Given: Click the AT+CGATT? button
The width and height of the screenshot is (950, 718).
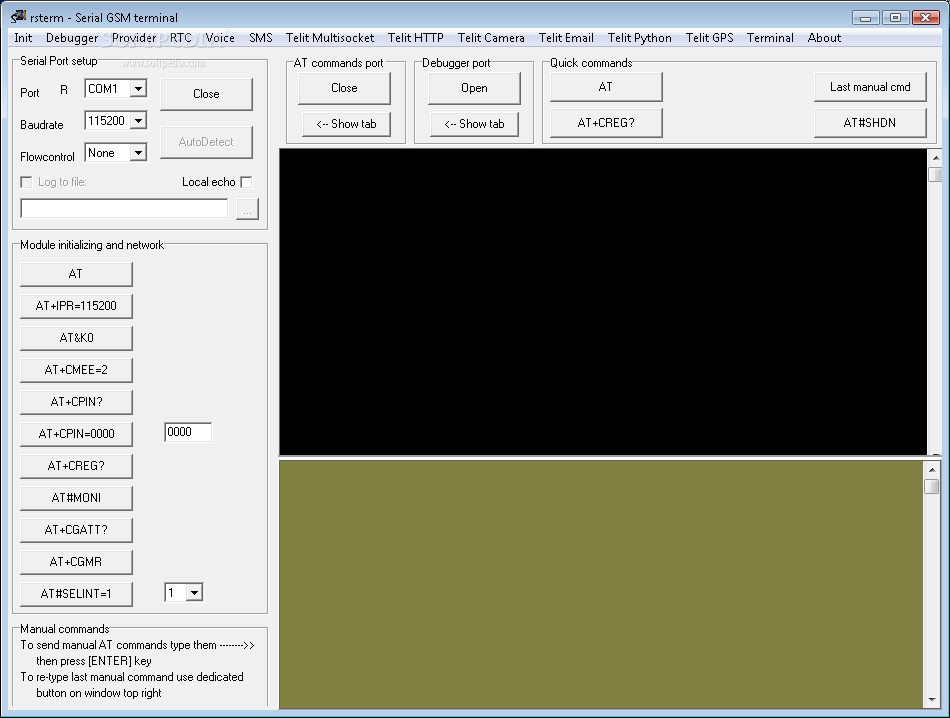Looking at the screenshot, I should (76, 530).
